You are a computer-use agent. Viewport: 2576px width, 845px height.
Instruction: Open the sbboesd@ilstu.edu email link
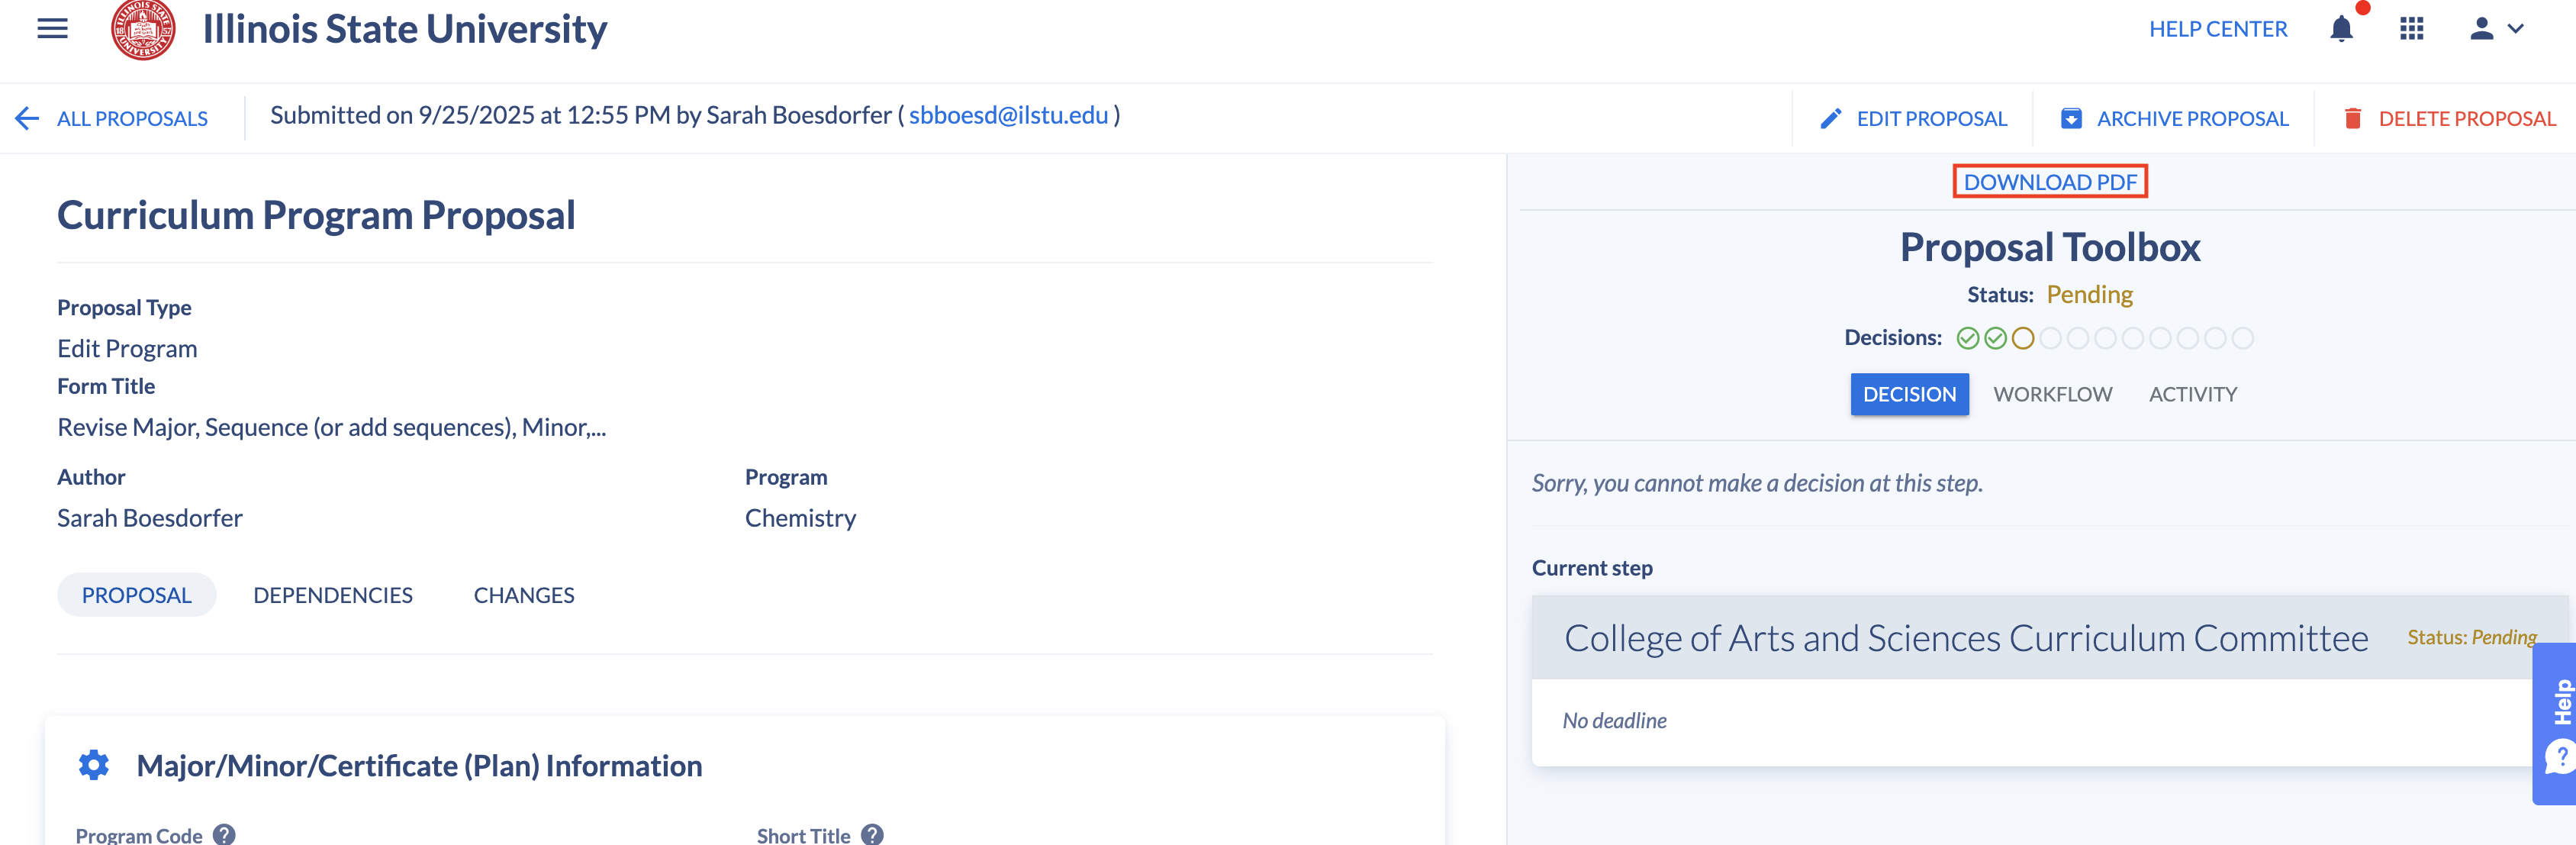[x=1008, y=116]
